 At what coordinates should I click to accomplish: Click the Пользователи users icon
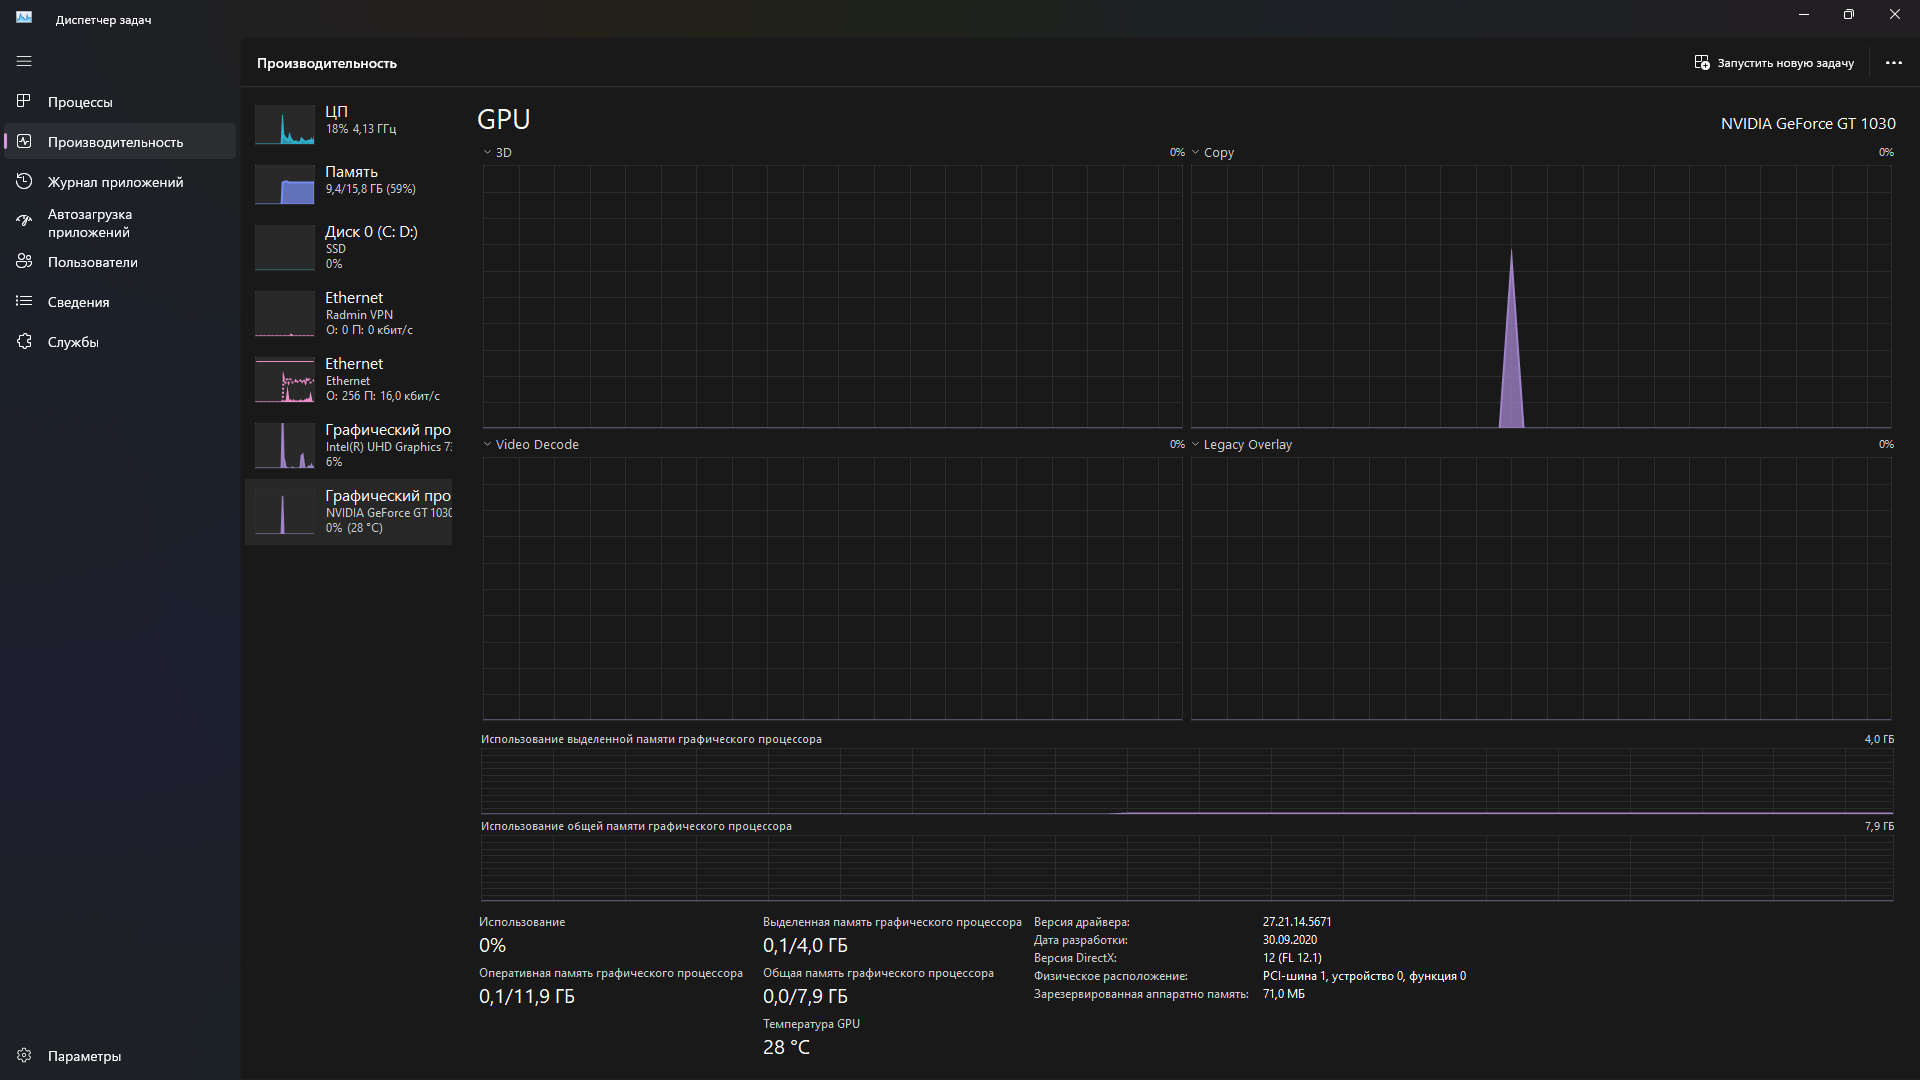coord(24,261)
